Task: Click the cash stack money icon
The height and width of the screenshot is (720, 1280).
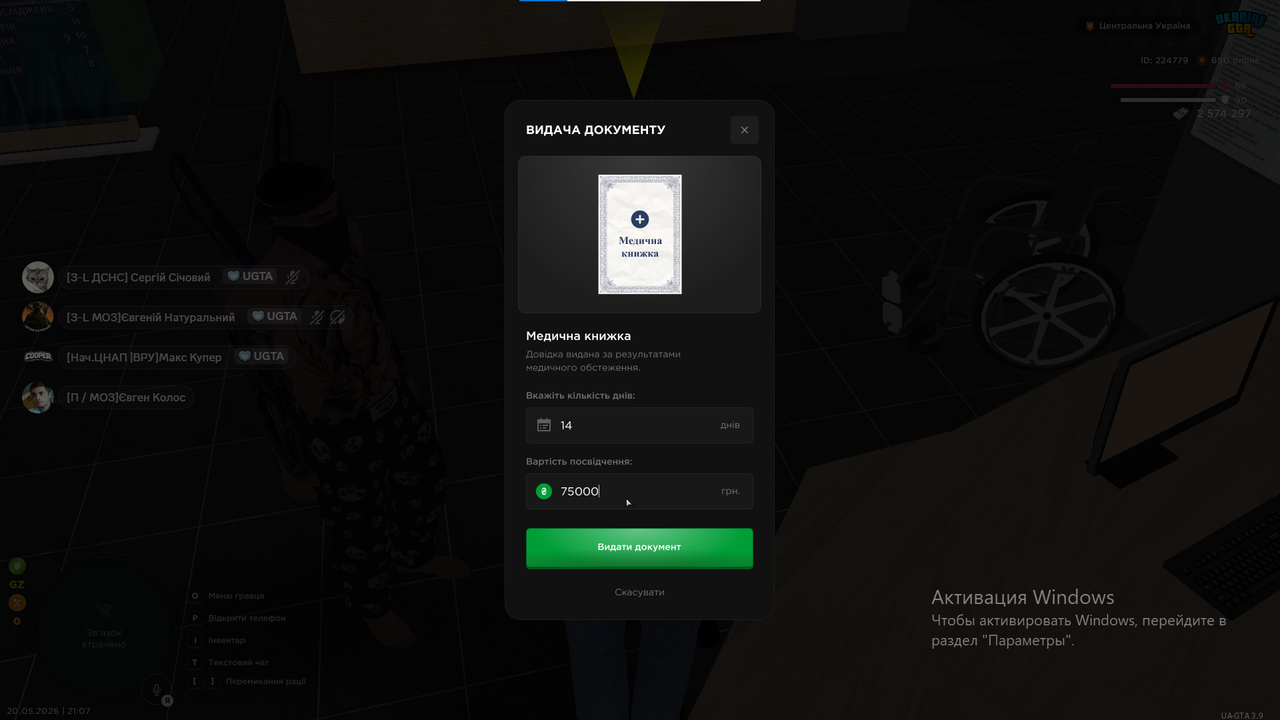Action: tap(1181, 114)
